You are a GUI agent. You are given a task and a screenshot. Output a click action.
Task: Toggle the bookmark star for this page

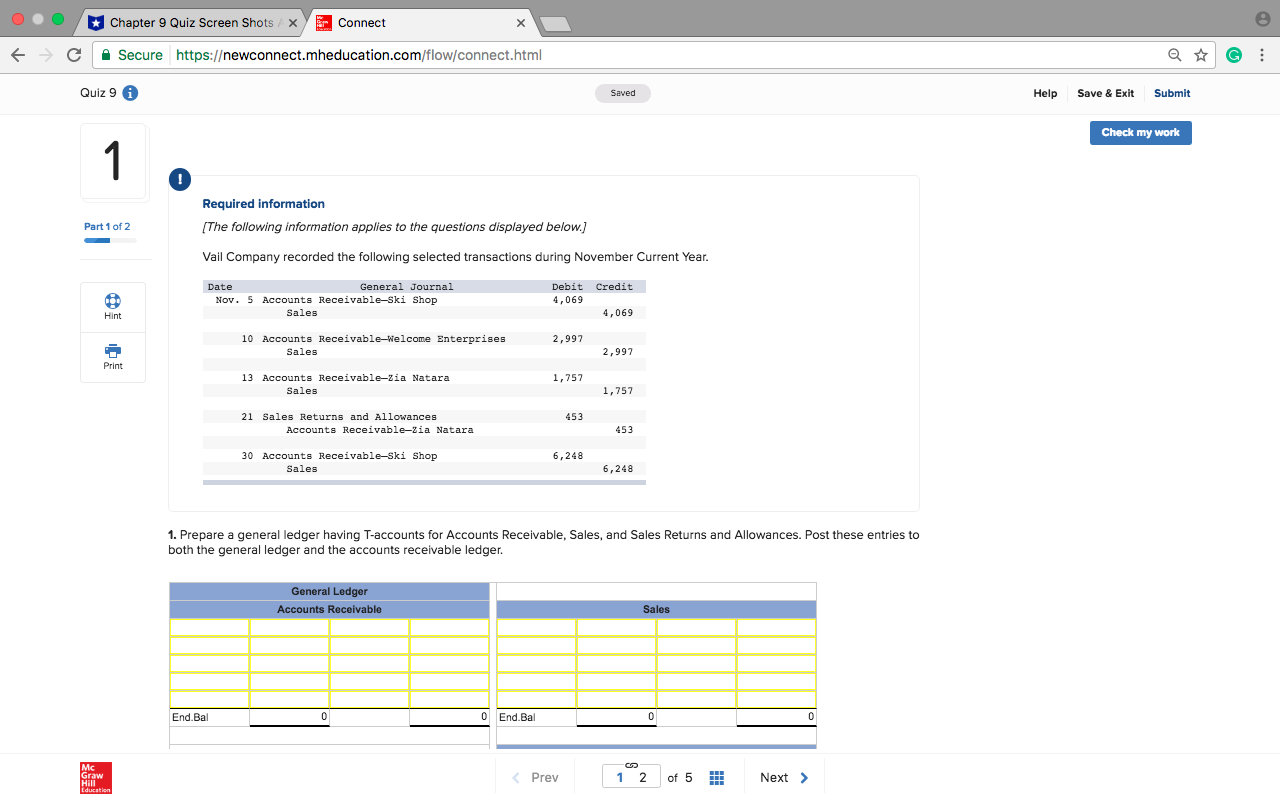(1201, 55)
